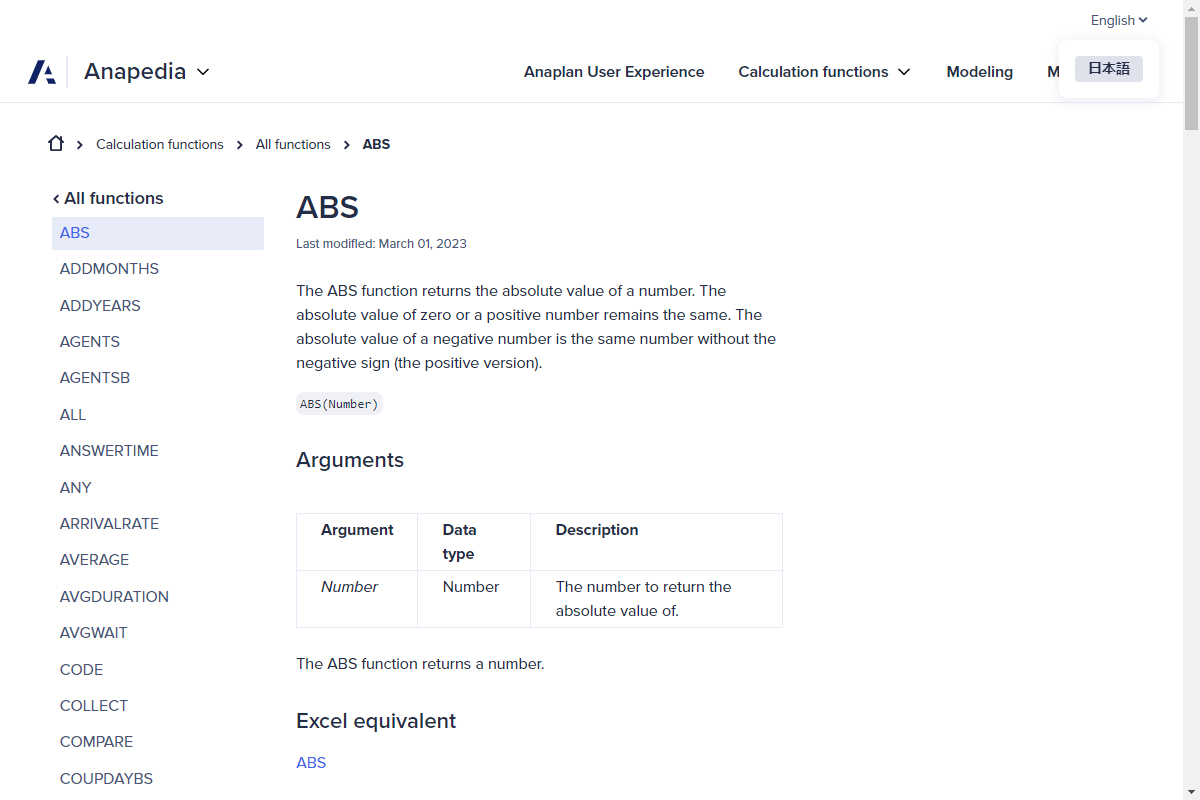Viewport: 1200px width, 800px height.
Task: Open the Excel equivalent ABS link
Action: coord(311,762)
